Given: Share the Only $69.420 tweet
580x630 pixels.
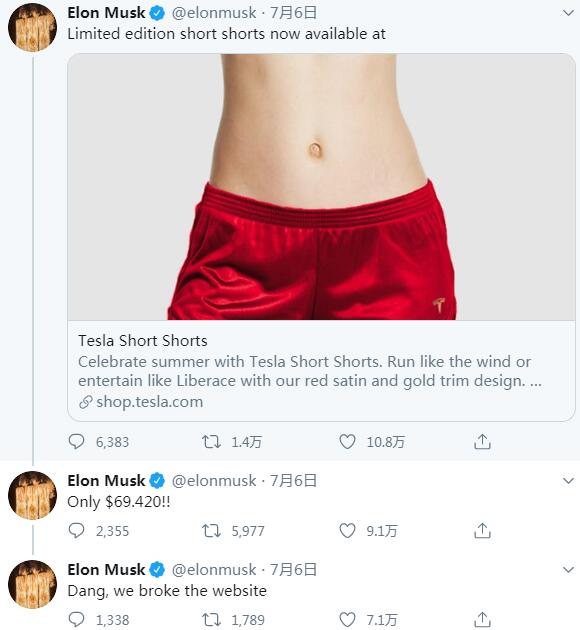Looking at the screenshot, I should (482, 530).
